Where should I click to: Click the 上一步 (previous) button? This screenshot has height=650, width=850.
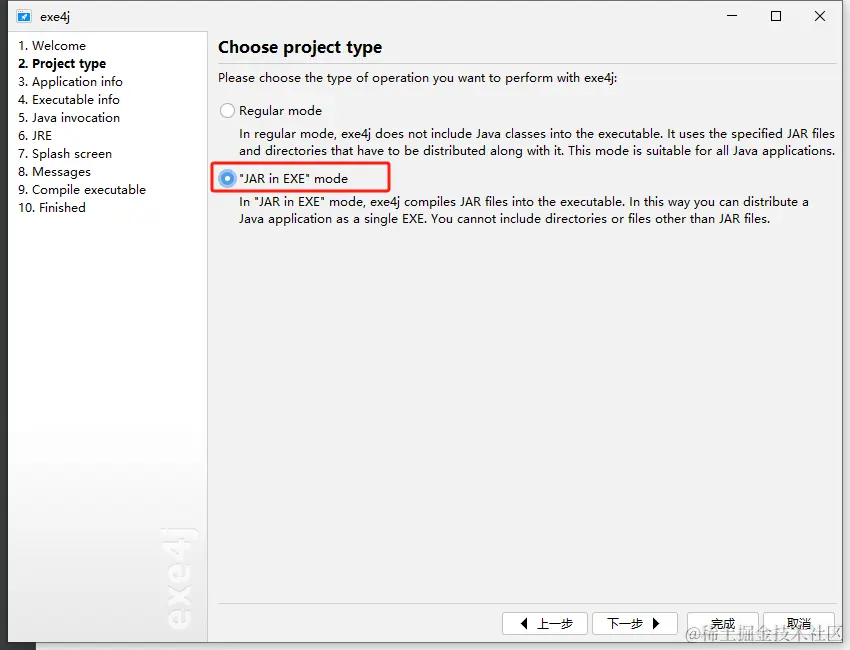(x=545, y=623)
